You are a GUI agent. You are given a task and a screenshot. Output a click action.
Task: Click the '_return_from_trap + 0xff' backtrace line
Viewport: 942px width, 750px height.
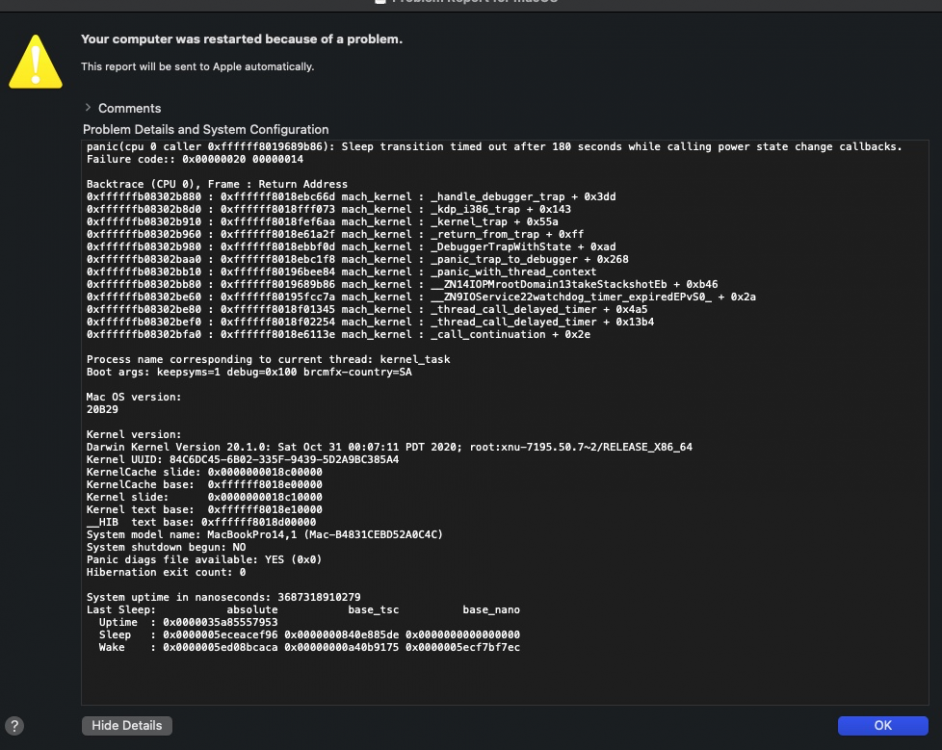(335, 234)
